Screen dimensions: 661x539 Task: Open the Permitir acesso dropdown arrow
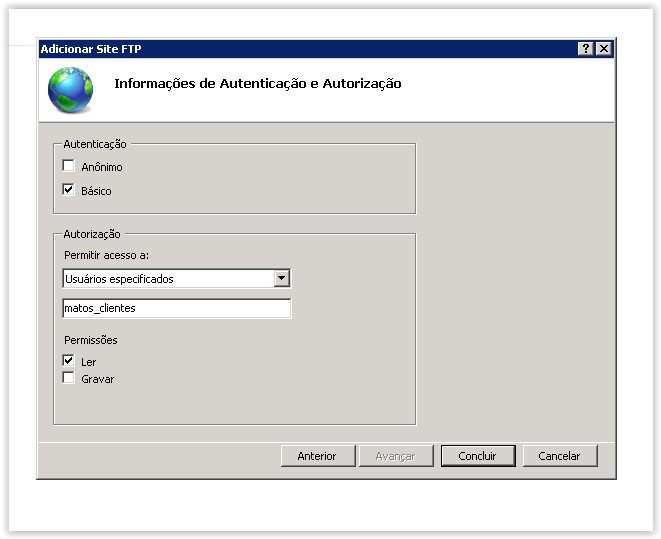282,279
